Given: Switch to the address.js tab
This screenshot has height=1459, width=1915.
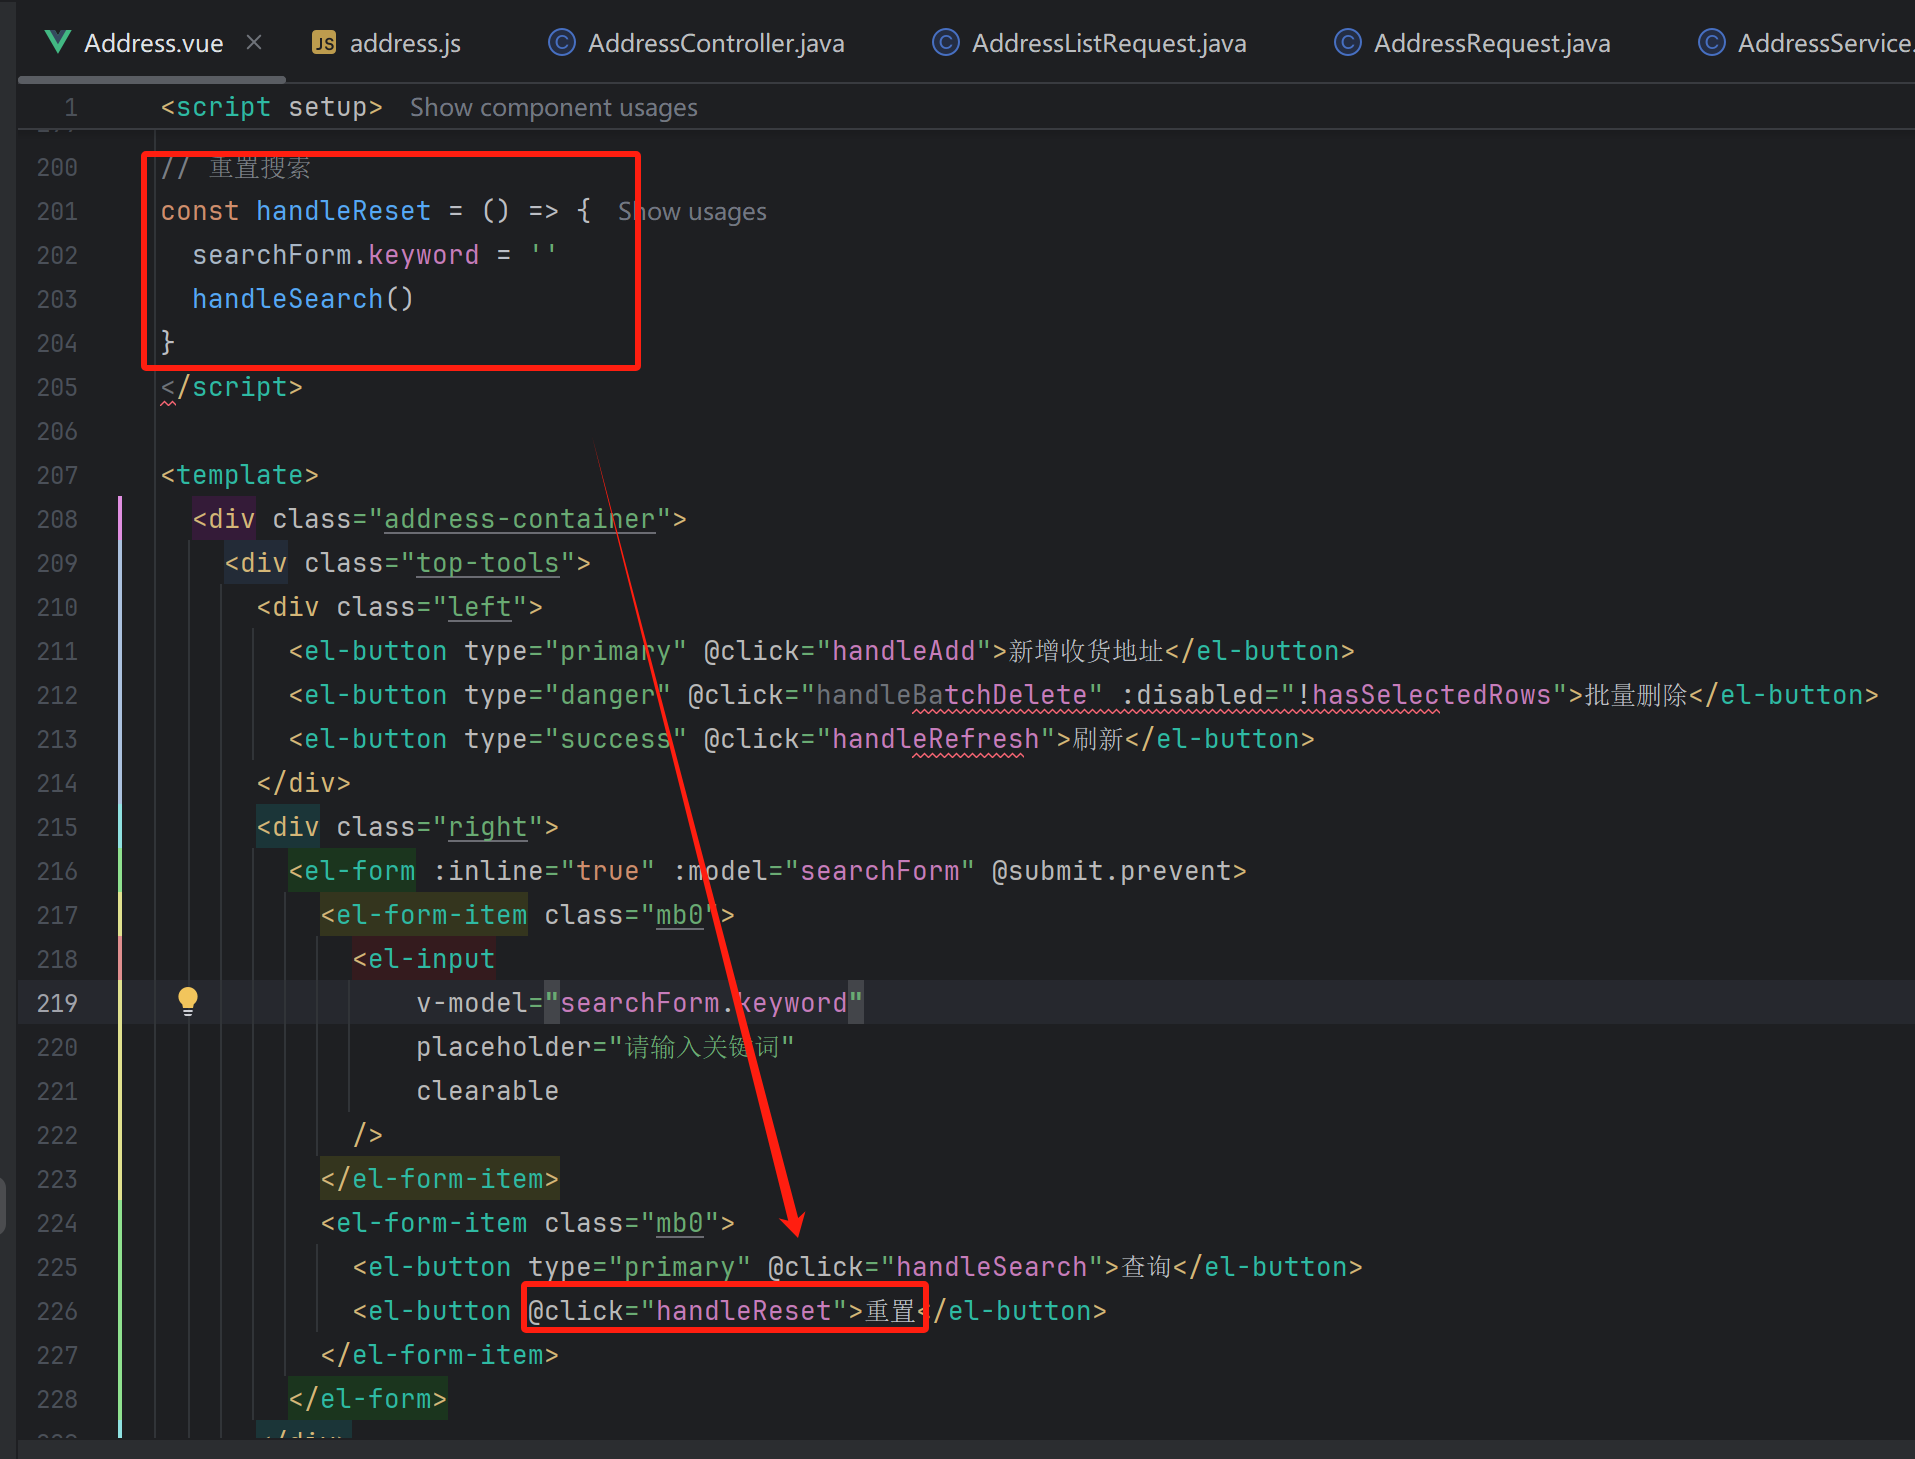Looking at the screenshot, I should tap(386, 43).
